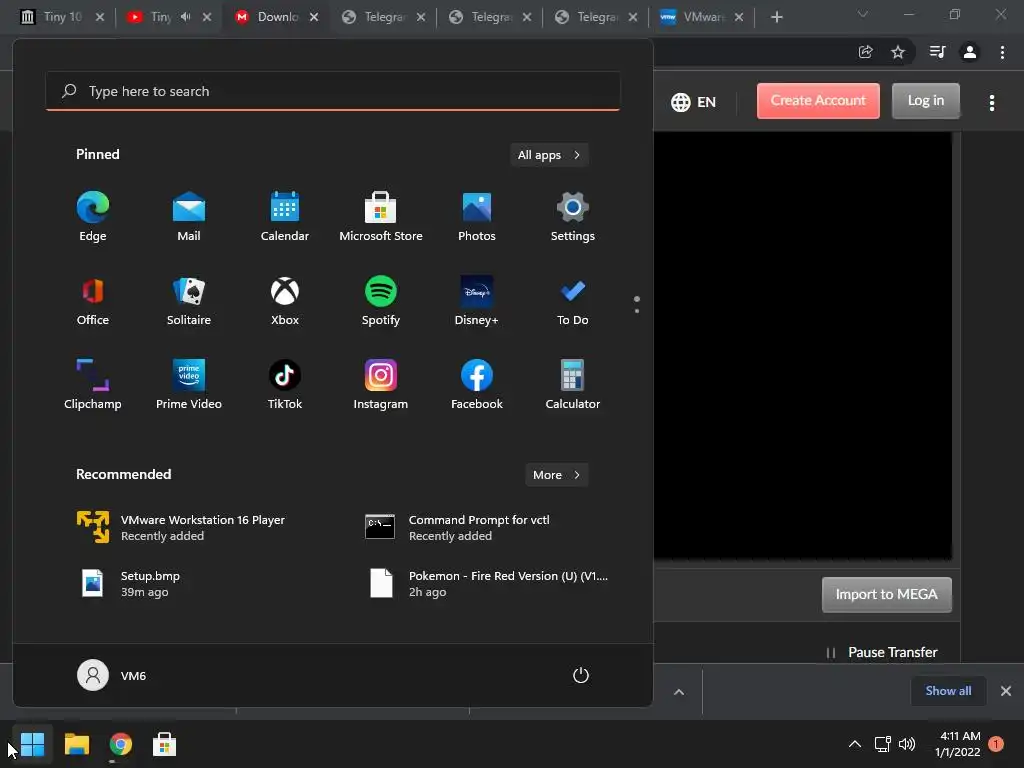Open Chrome media control icon

click(937, 52)
